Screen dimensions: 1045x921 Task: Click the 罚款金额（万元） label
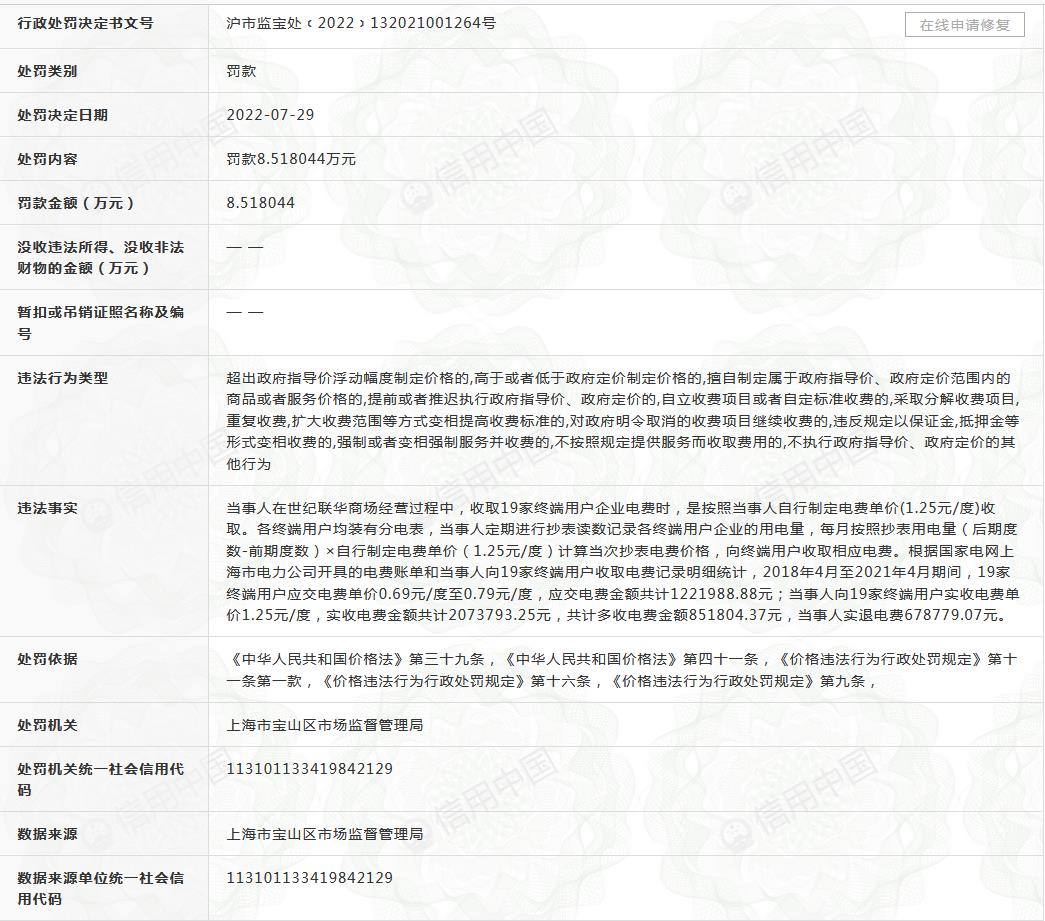76,203
